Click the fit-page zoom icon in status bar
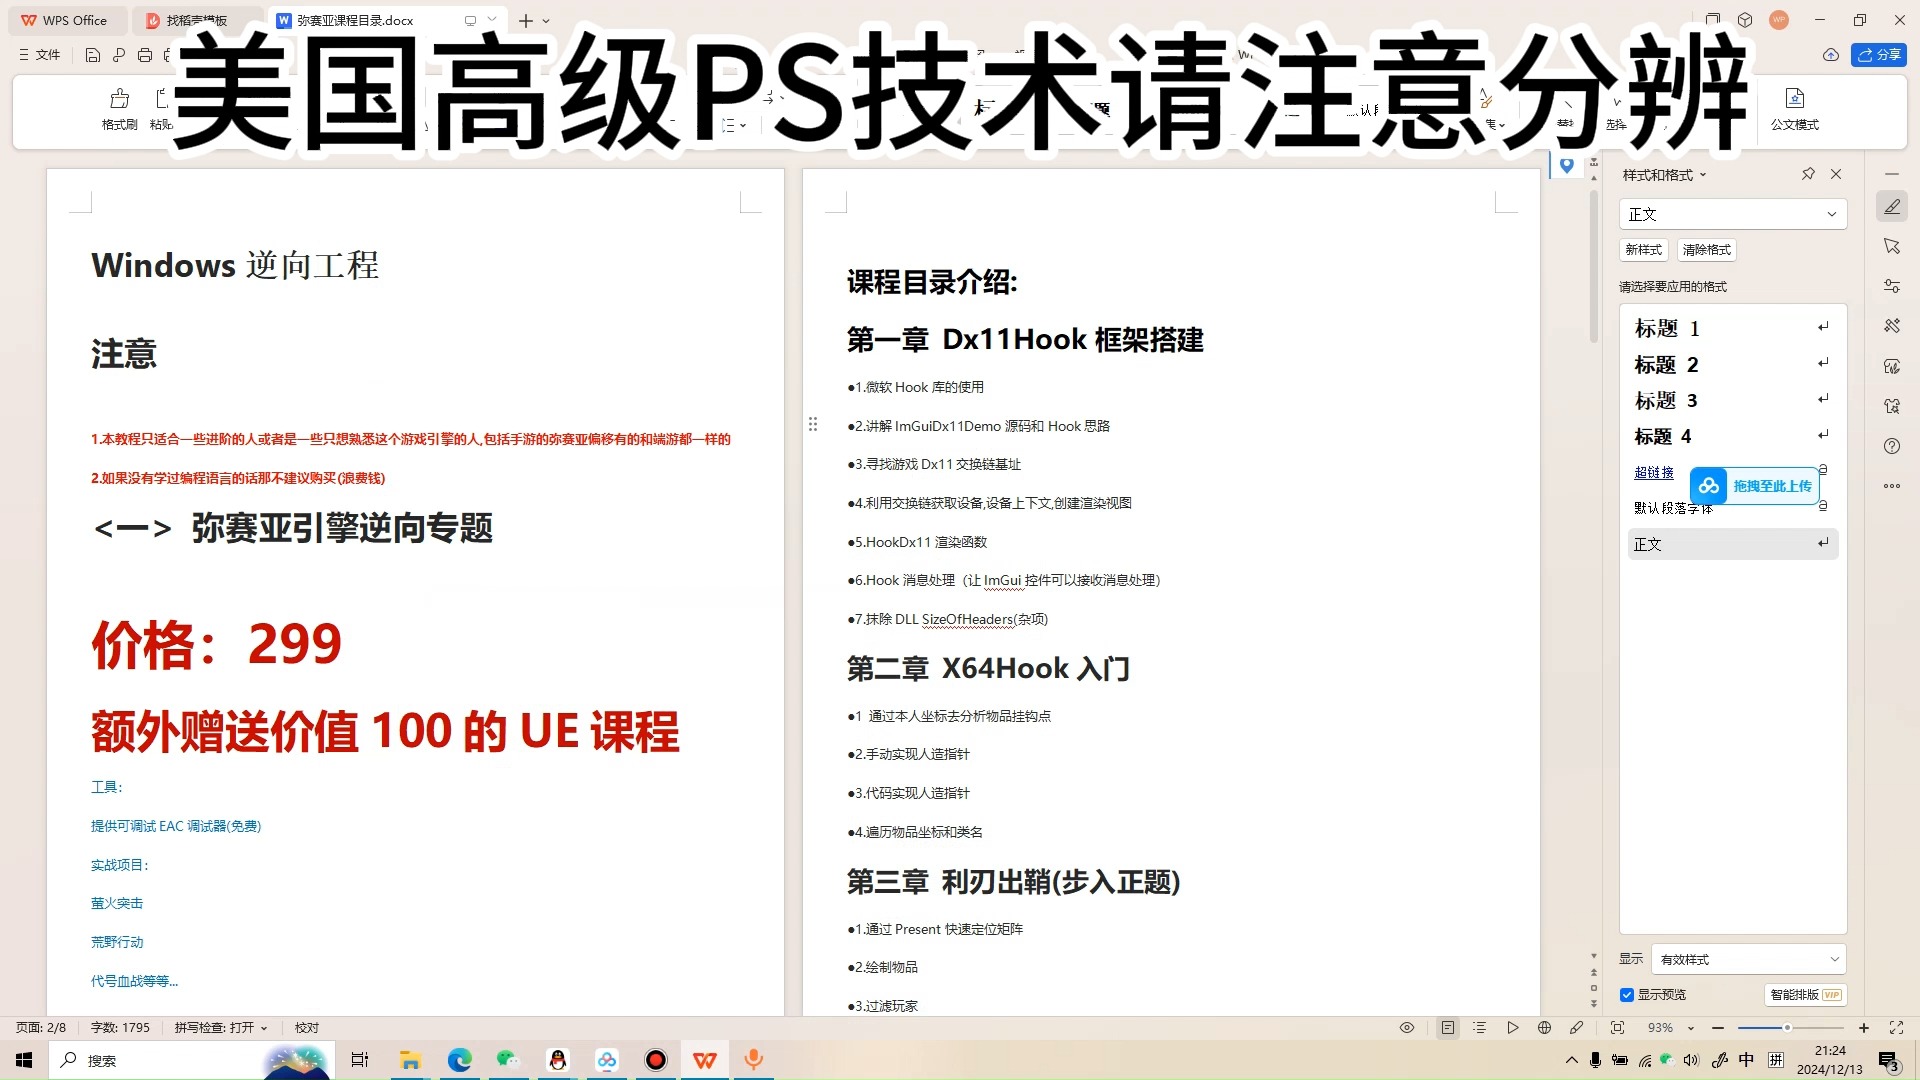The image size is (1920, 1080). coord(1617,1028)
